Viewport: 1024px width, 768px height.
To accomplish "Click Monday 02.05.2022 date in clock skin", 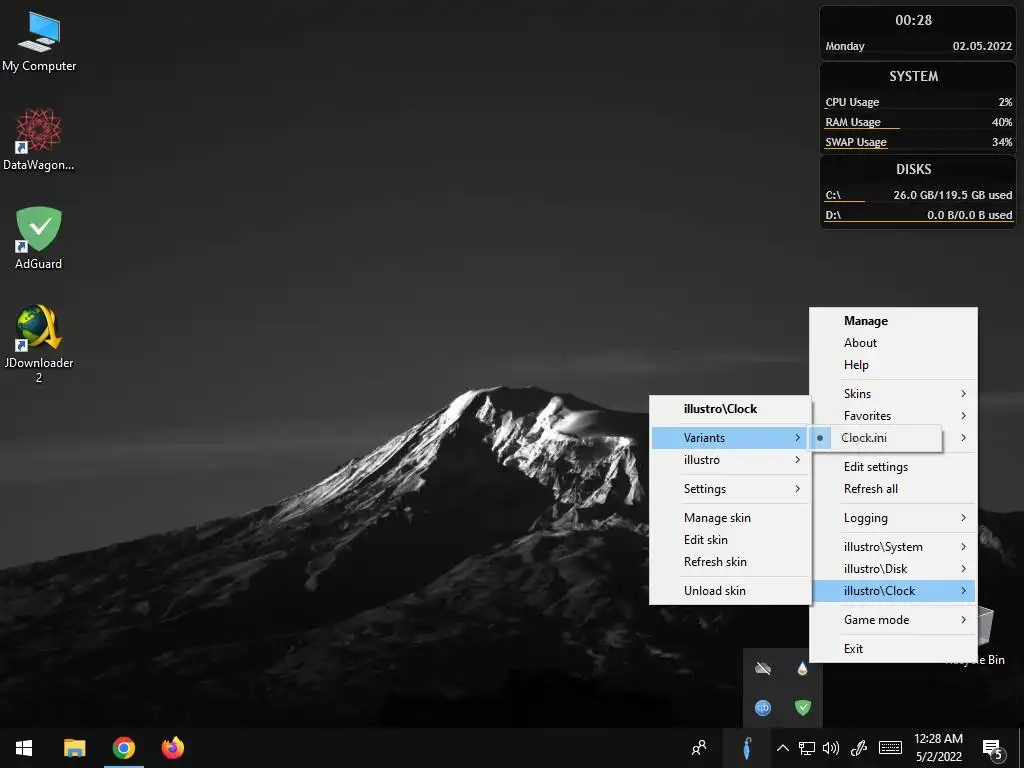I will pyautogui.click(x=918, y=46).
